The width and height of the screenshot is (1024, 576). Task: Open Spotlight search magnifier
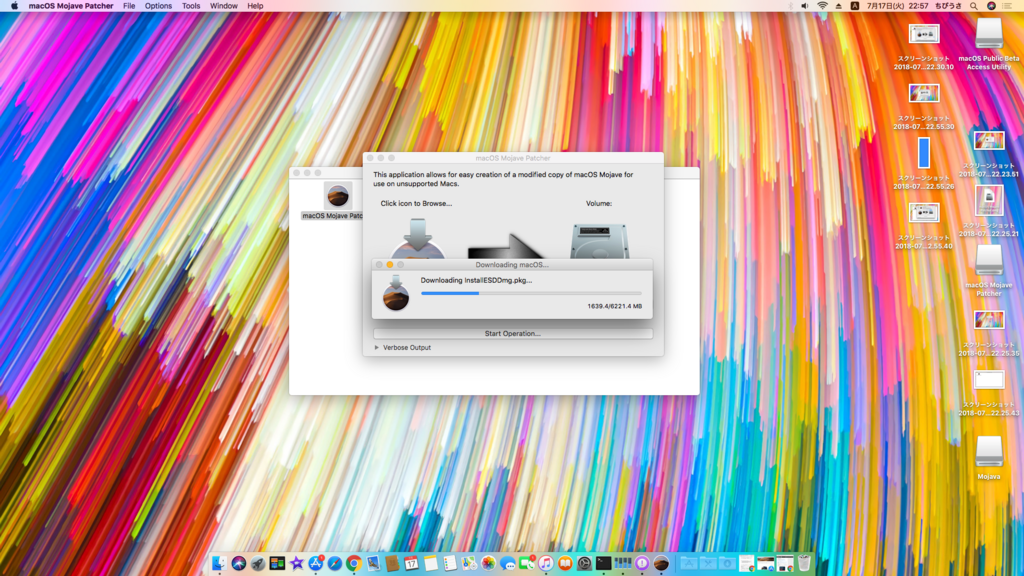coord(974,6)
